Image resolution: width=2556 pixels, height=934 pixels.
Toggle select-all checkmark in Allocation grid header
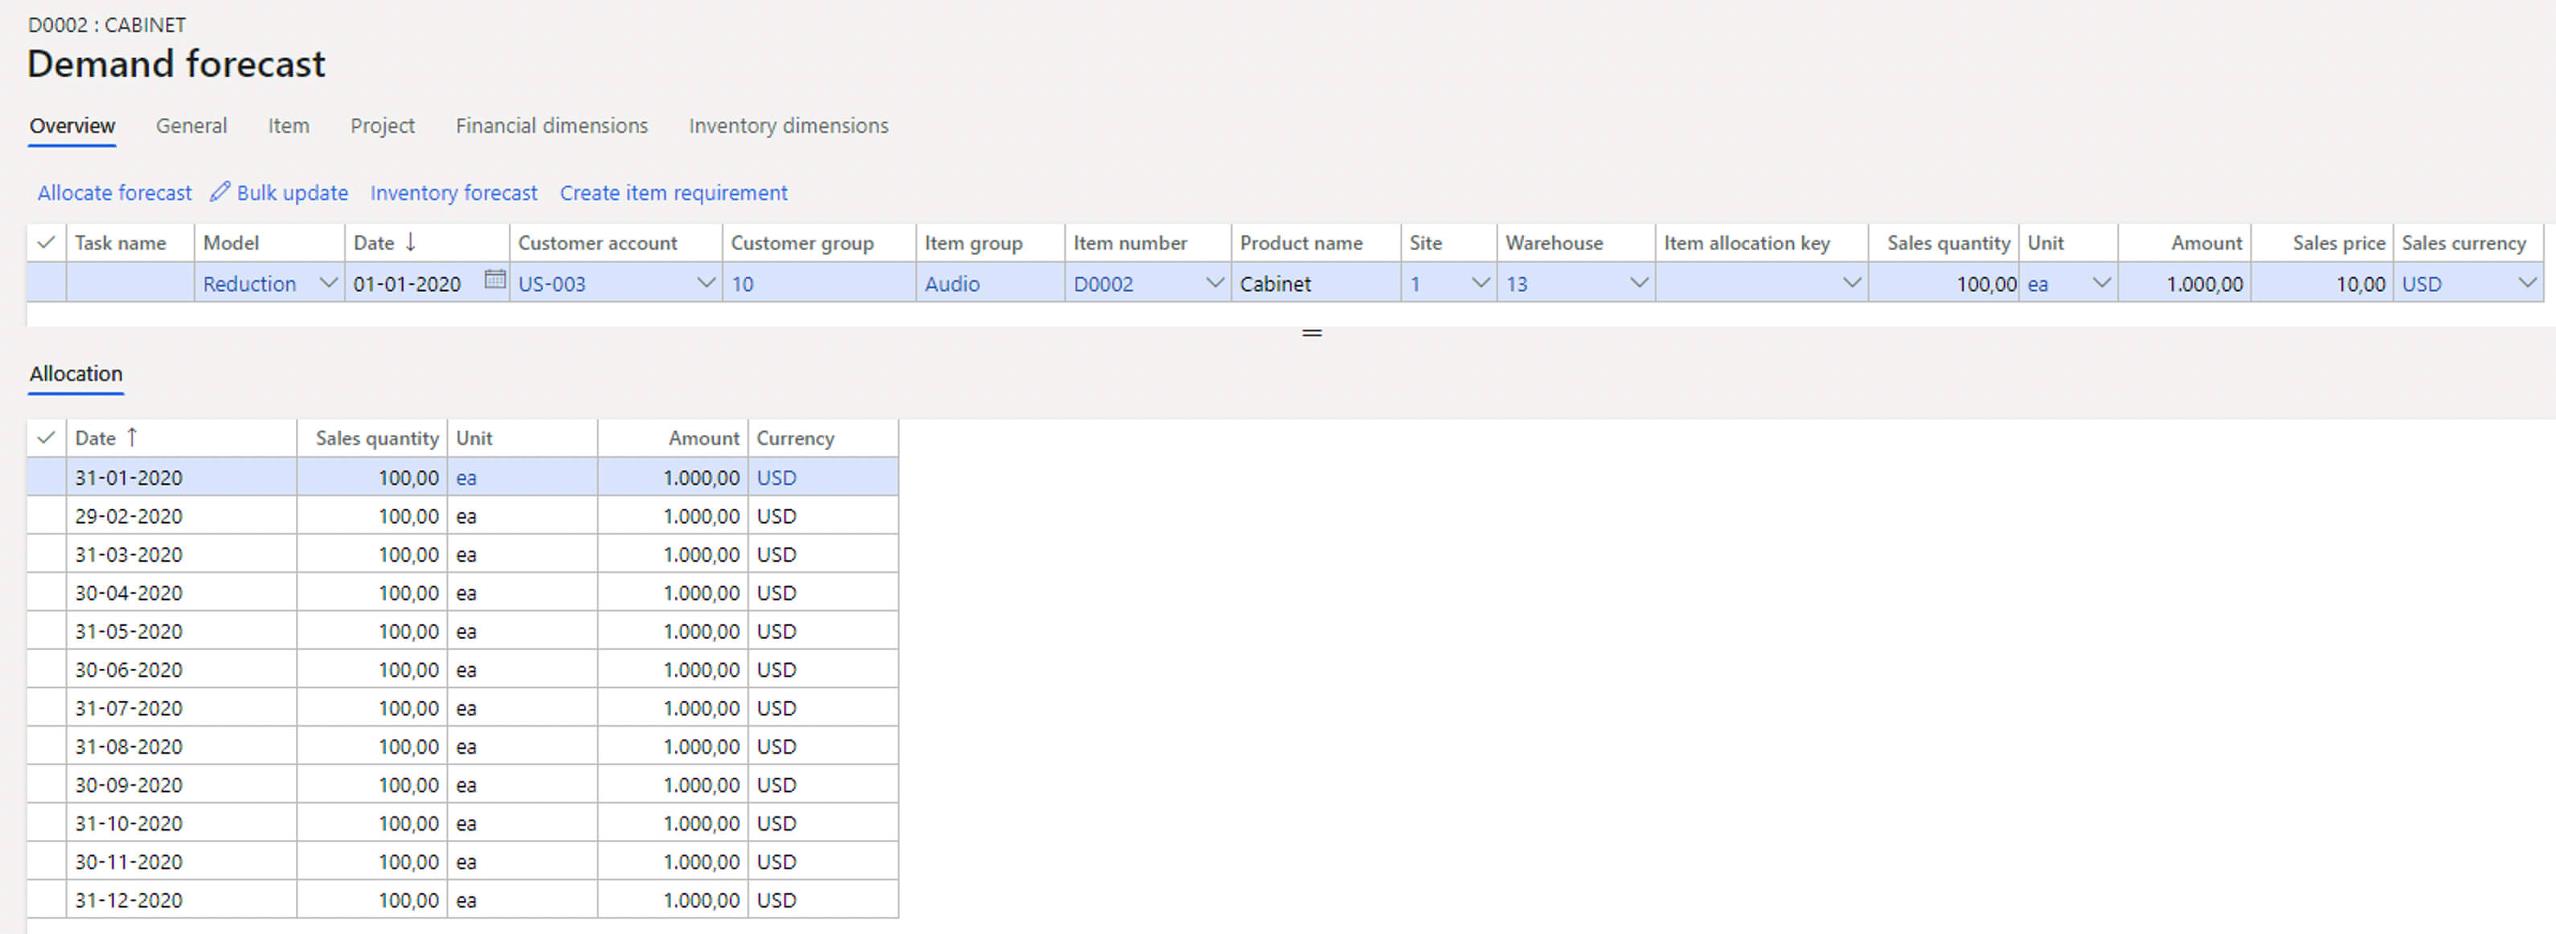[x=46, y=438]
